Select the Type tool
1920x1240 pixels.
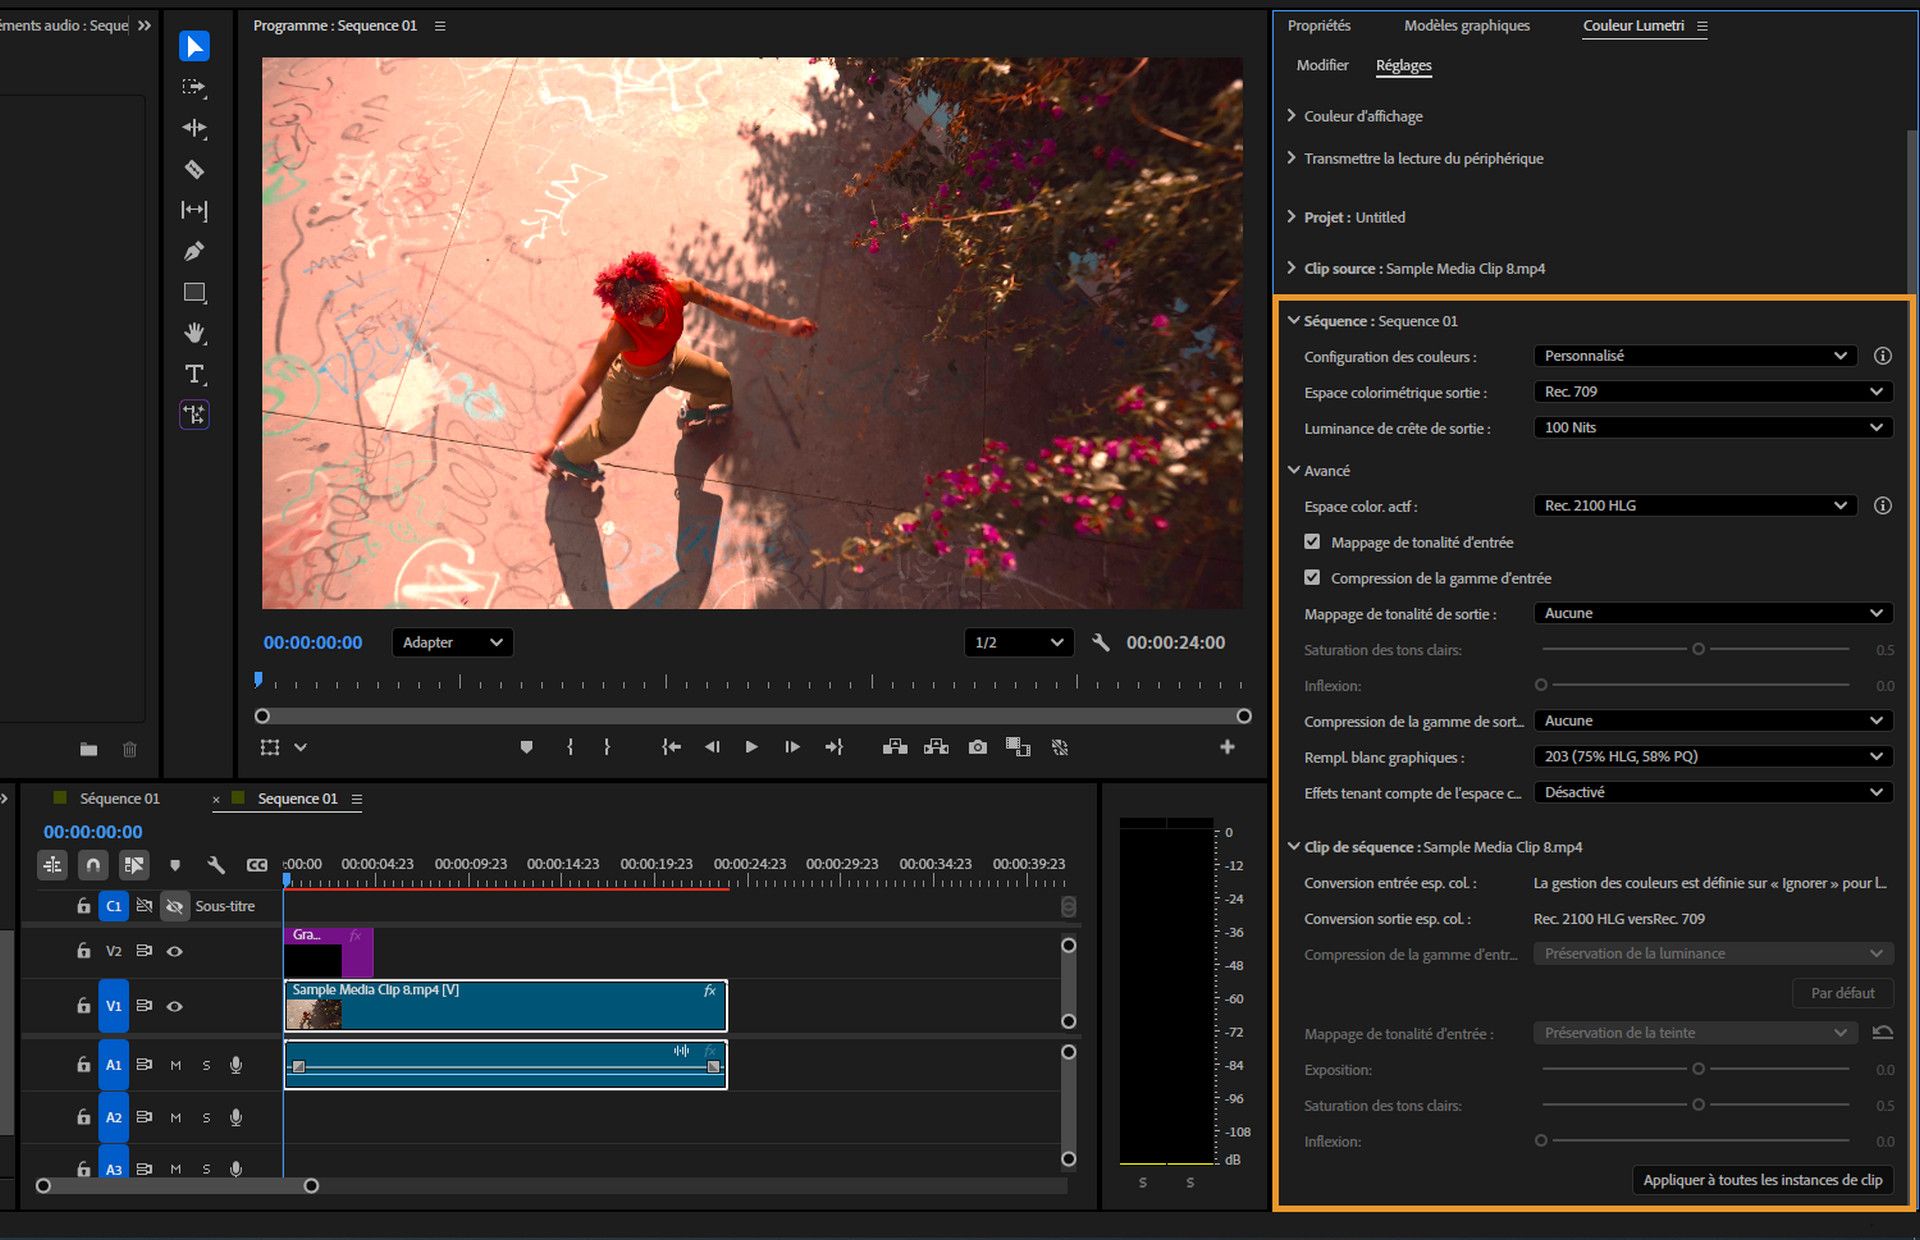195,374
